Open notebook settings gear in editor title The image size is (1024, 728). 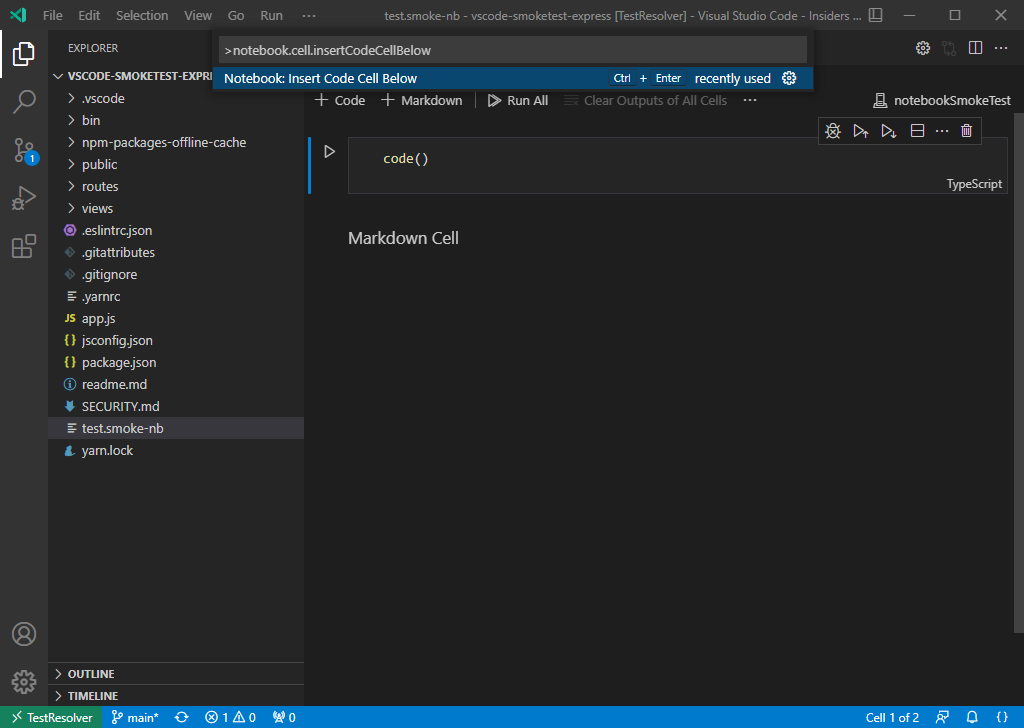(923, 48)
